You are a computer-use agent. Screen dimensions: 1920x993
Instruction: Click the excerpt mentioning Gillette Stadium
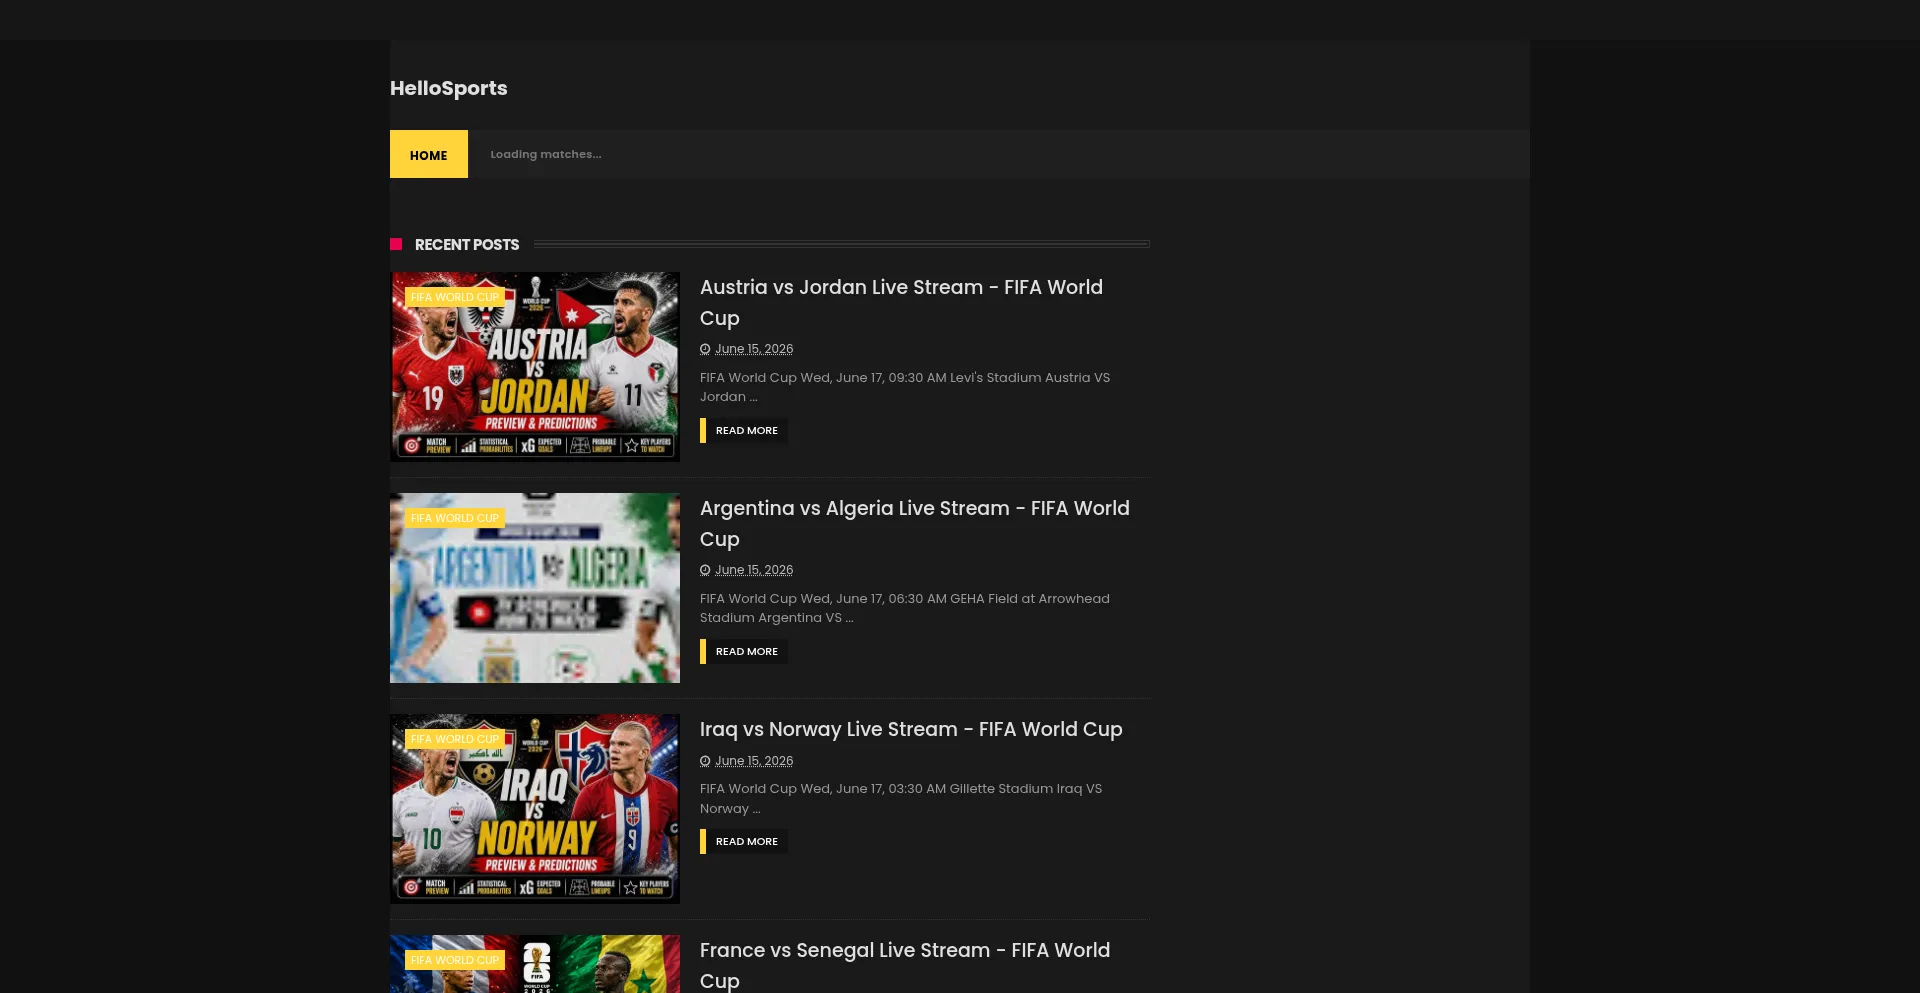(901, 799)
